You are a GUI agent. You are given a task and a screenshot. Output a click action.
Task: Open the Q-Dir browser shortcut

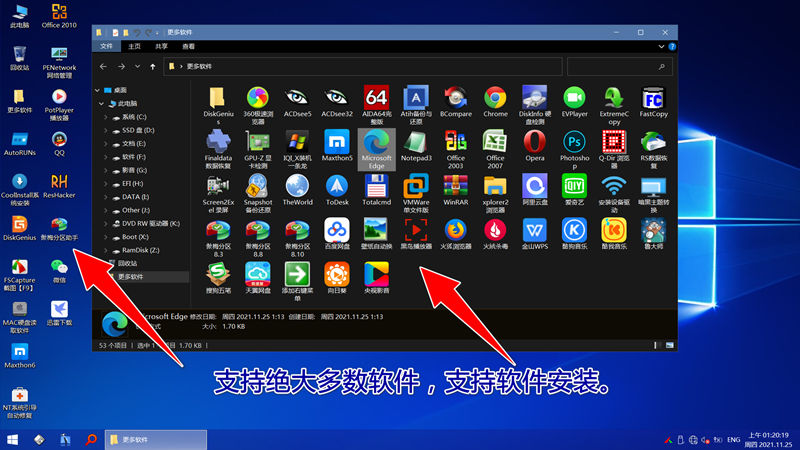click(614, 149)
